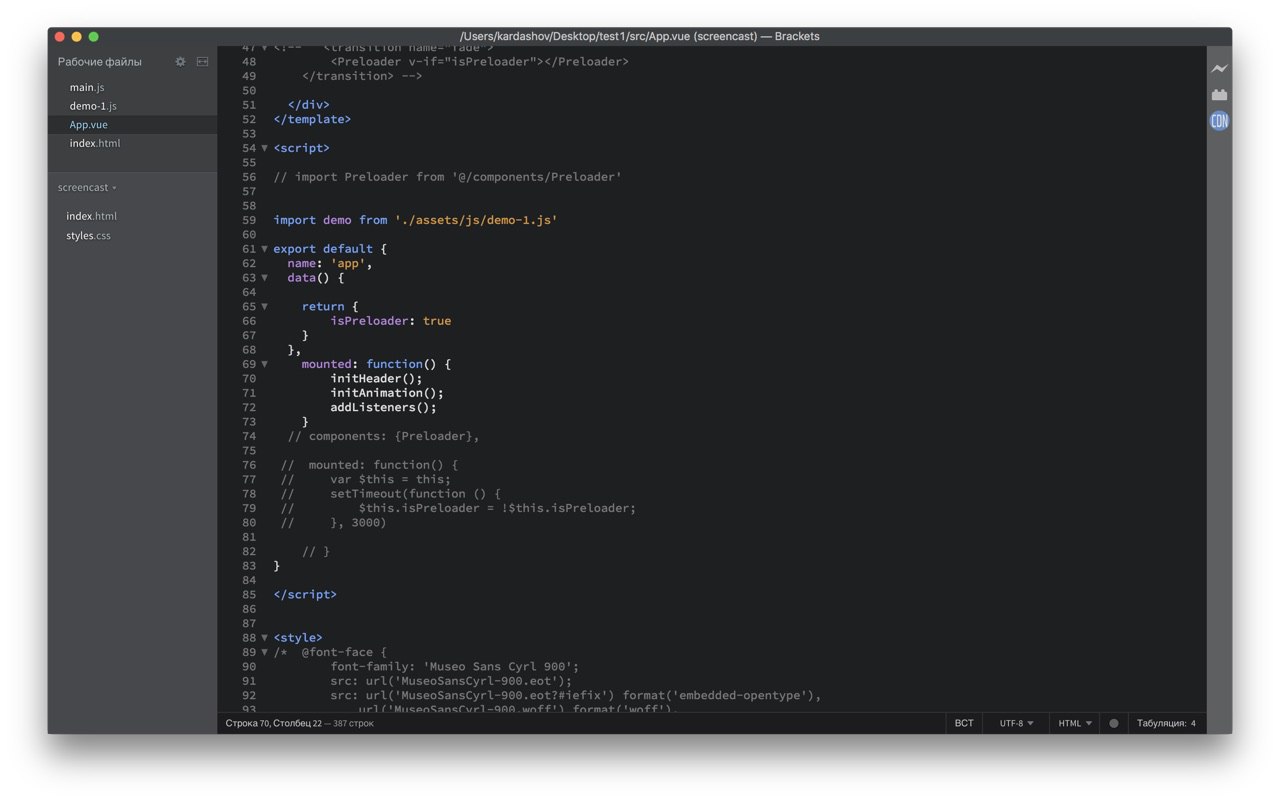Toggle the ВСТ insert mode indicator
The height and width of the screenshot is (802, 1280).
pos(964,723)
